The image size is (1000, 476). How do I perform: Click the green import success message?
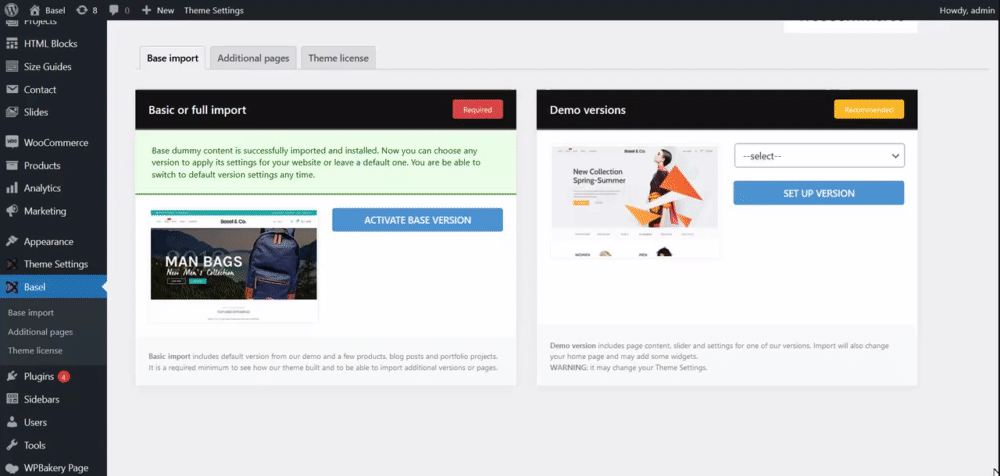point(326,163)
